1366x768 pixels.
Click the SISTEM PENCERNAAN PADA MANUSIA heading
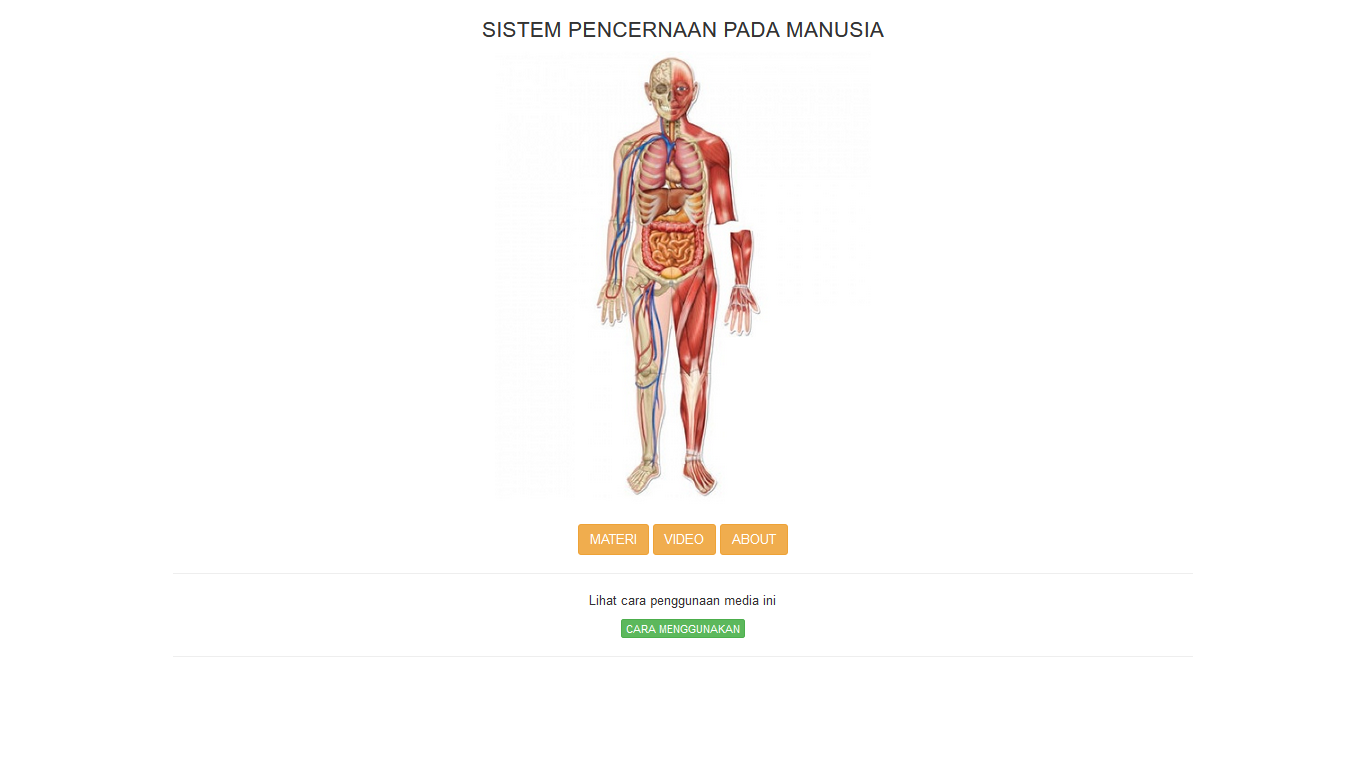[683, 30]
